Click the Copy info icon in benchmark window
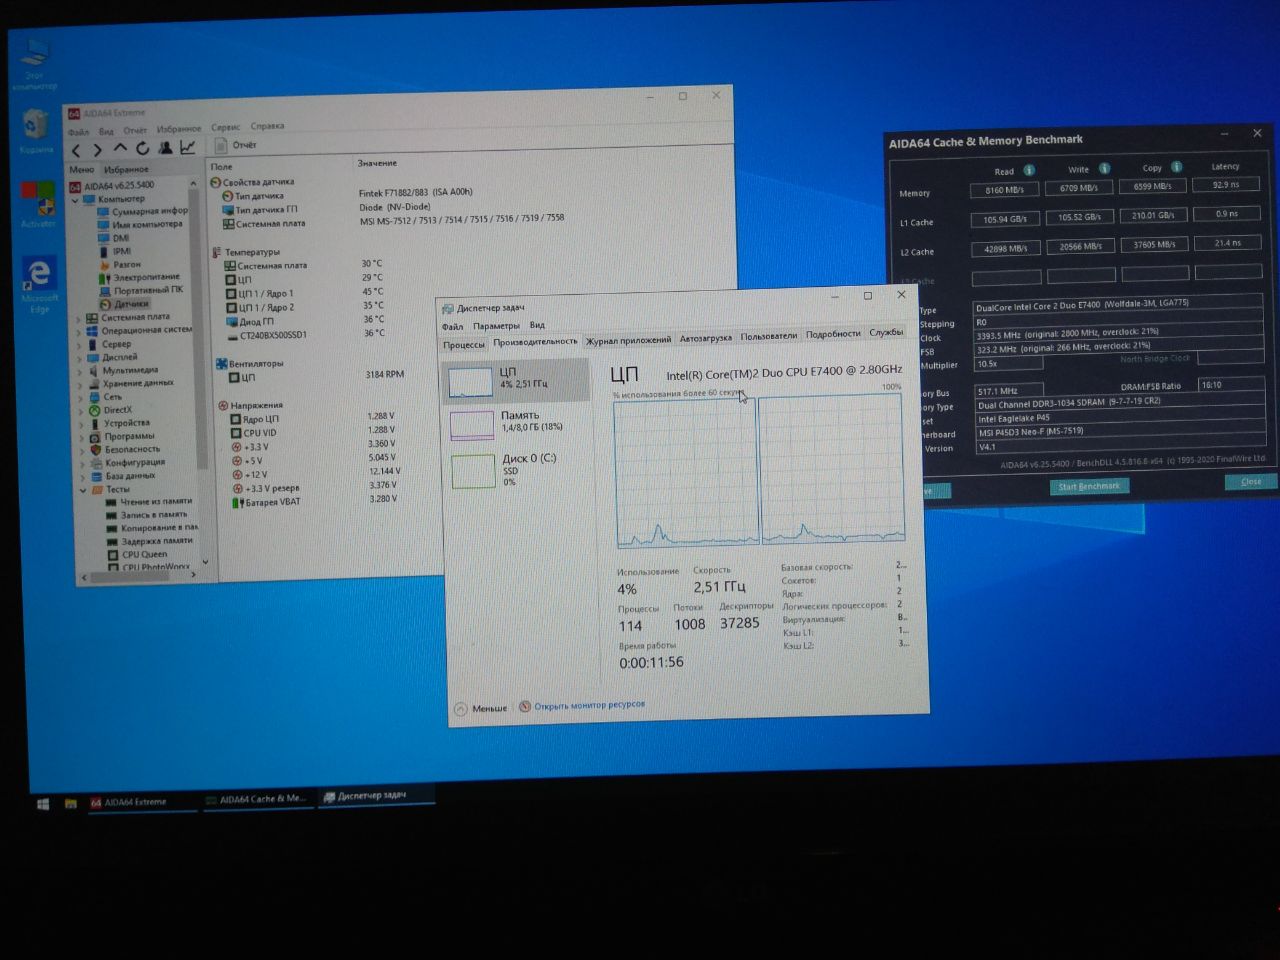 1177,167
